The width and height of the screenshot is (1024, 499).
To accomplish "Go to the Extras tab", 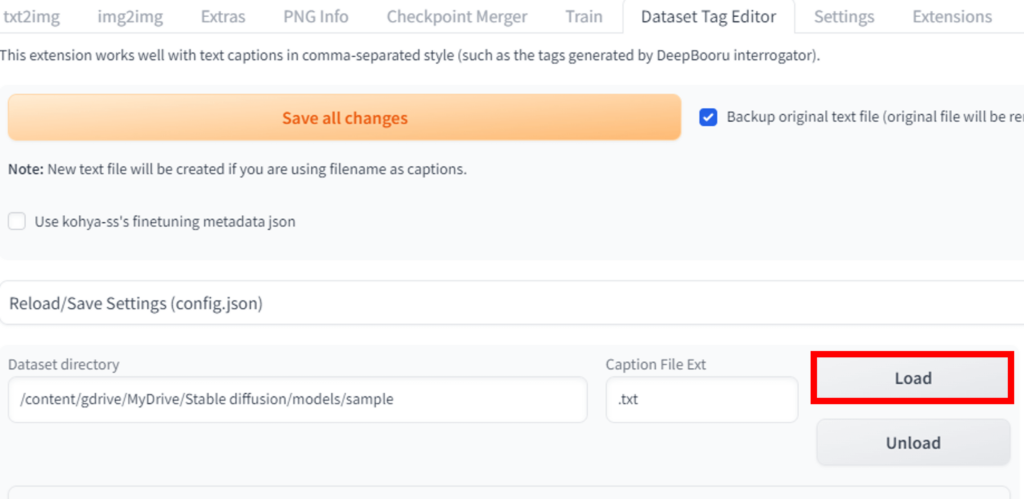I will click(222, 16).
